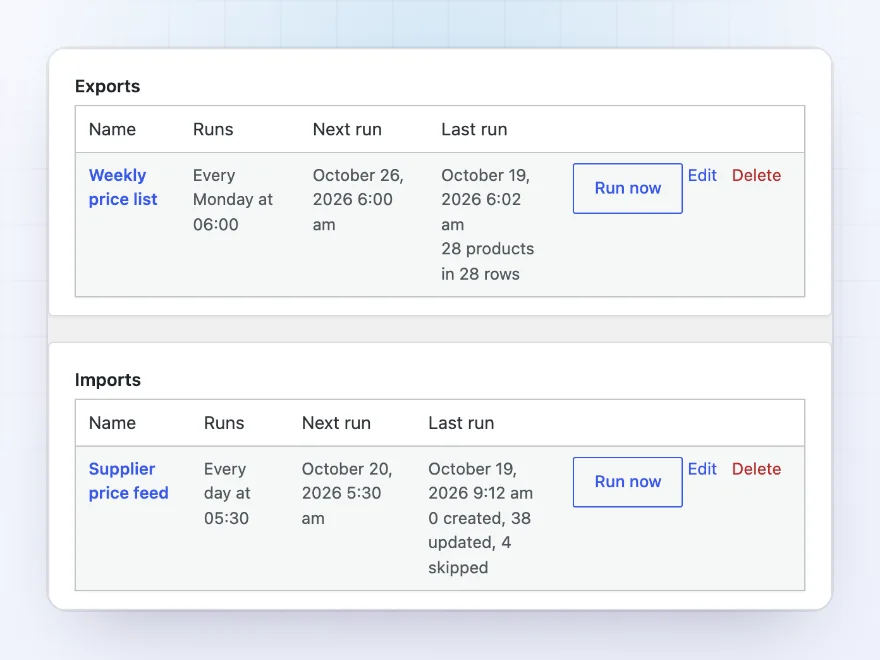Viewport: 880px width, 660px height.
Task: Click the Name column header in Exports
Action: [112, 129]
